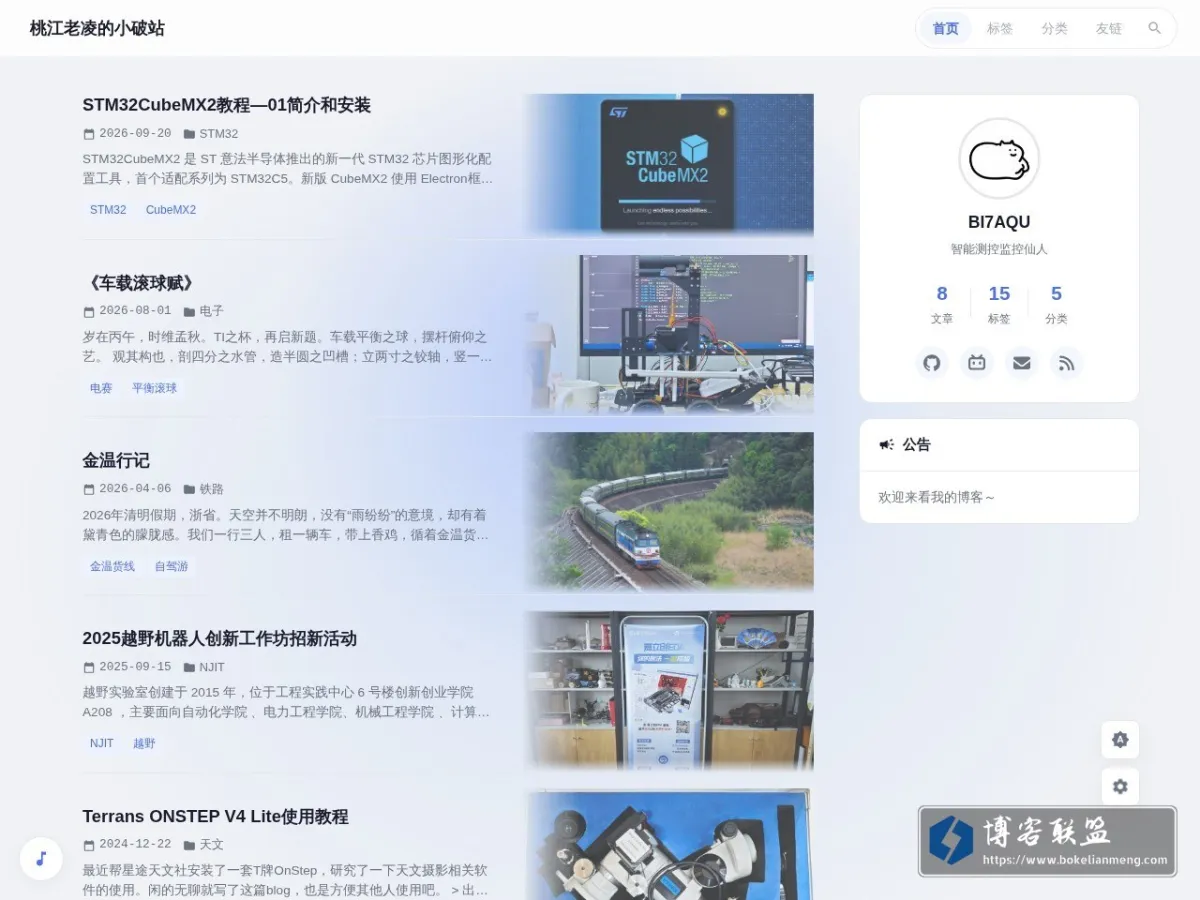Image resolution: width=1200 pixels, height=900 pixels.
Task: Click the BI7AQU cat avatar
Action: pyautogui.click(x=999, y=159)
